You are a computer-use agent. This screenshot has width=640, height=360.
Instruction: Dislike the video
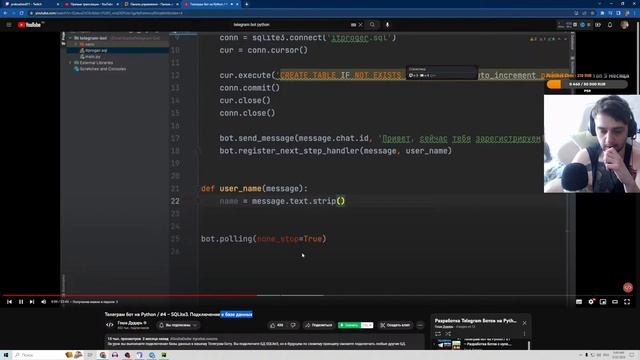tap(293, 325)
